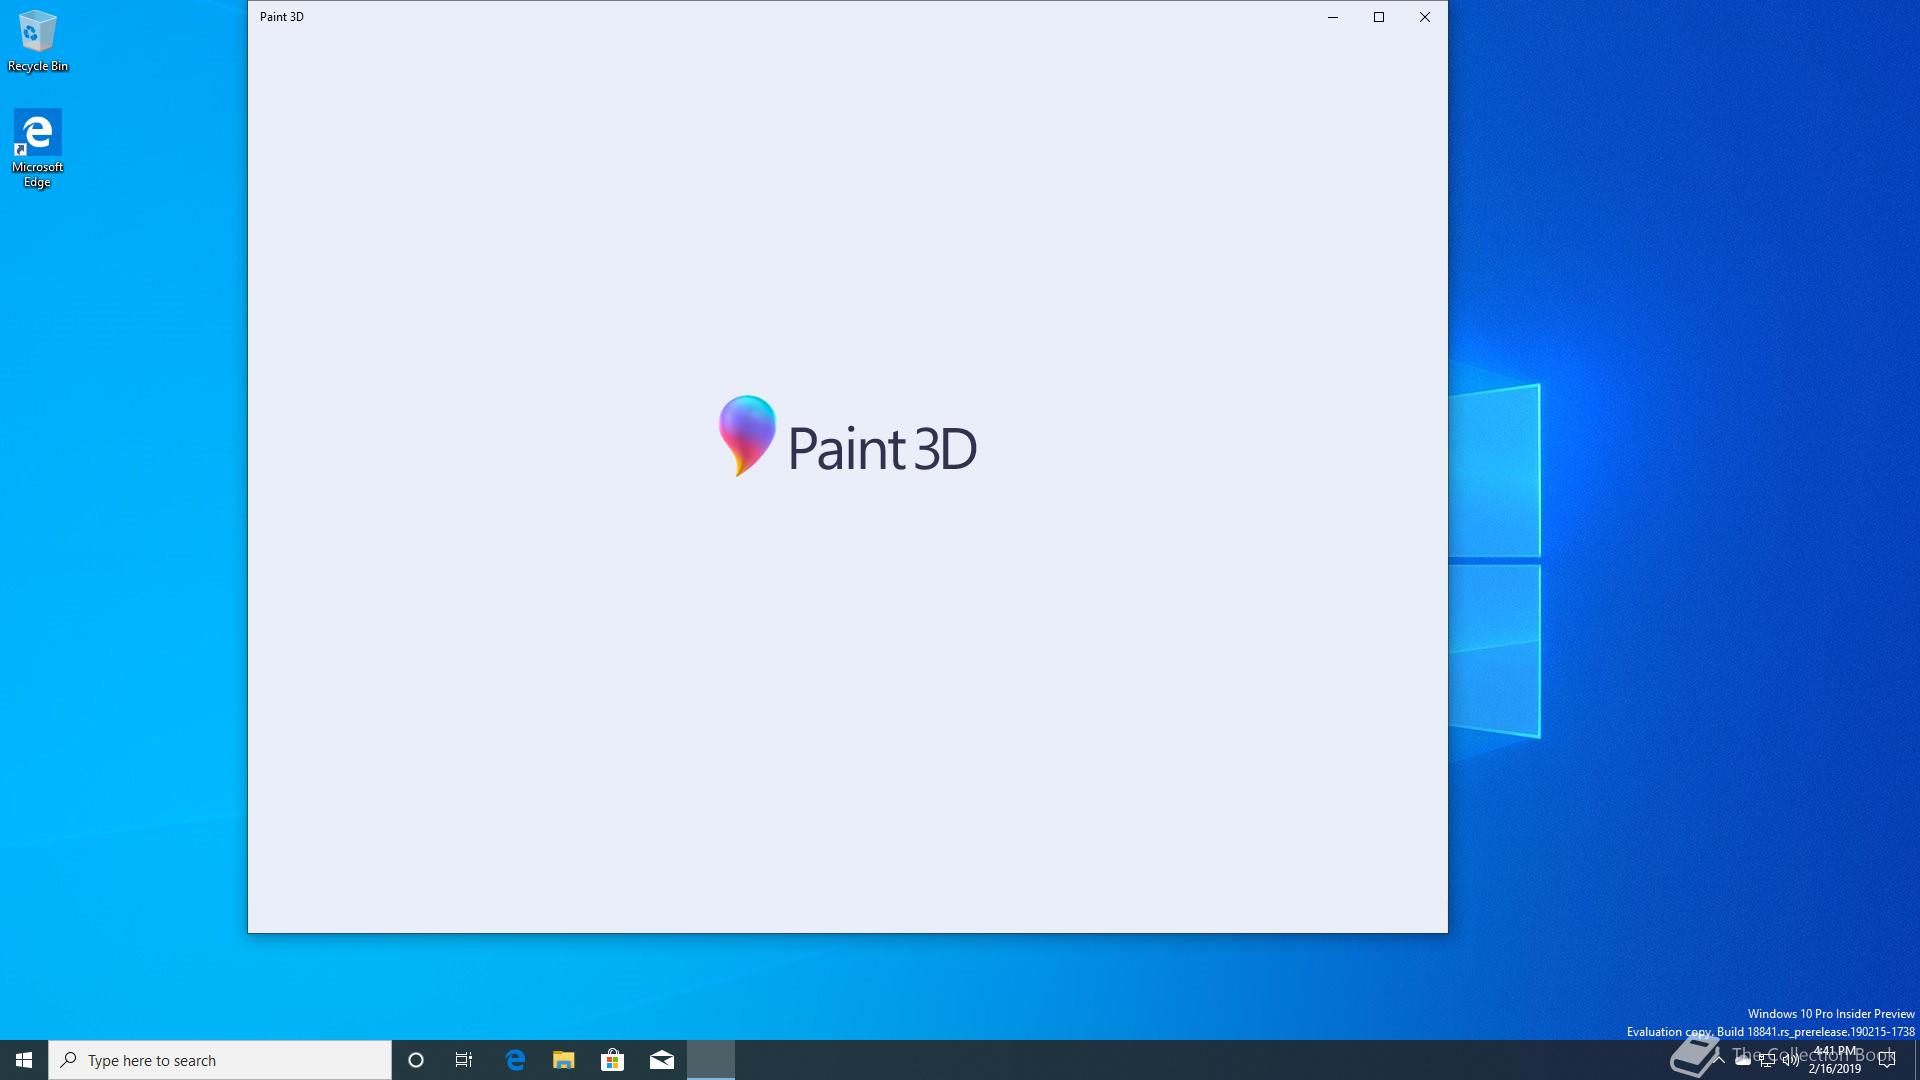The width and height of the screenshot is (1920, 1080).
Task: Launch Edge from the taskbar
Action: pyautogui.click(x=515, y=1060)
